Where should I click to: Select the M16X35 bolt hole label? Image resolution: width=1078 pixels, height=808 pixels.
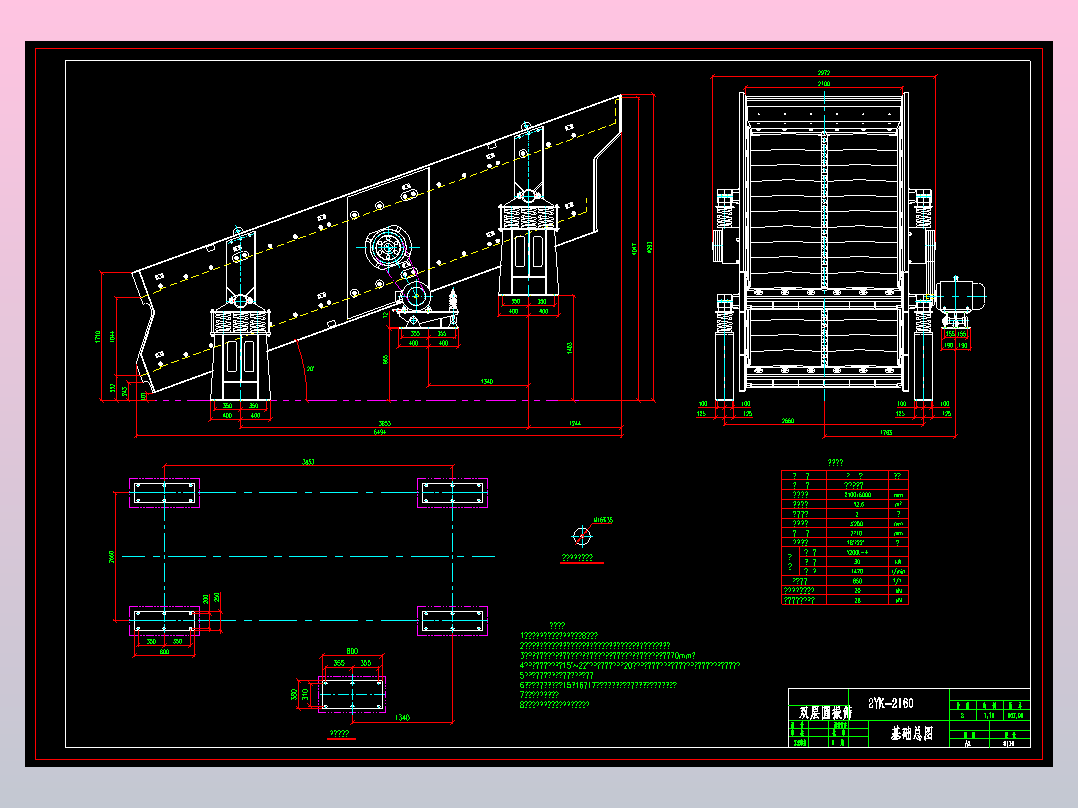(602, 520)
